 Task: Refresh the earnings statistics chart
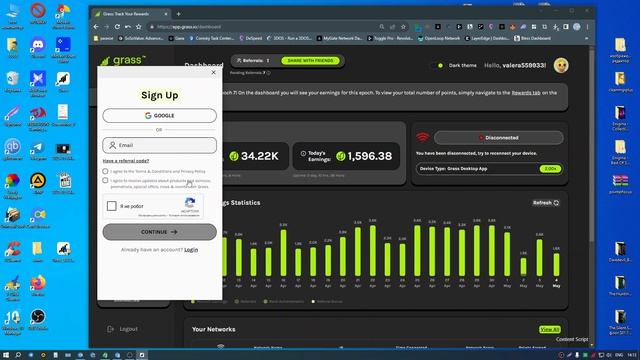tap(546, 202)
